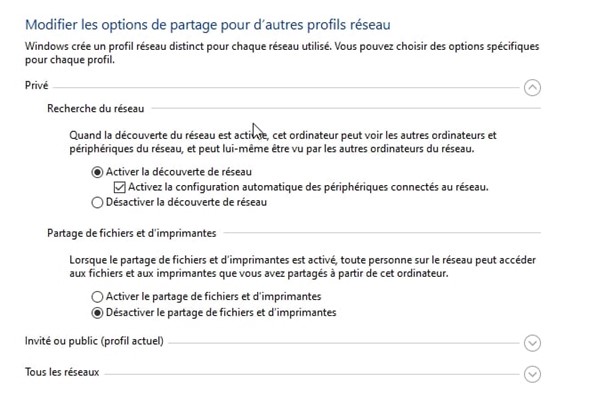Click the Partage de fichiers et d'imprimantes heading

pyautogui.click(x=132, y=233)
